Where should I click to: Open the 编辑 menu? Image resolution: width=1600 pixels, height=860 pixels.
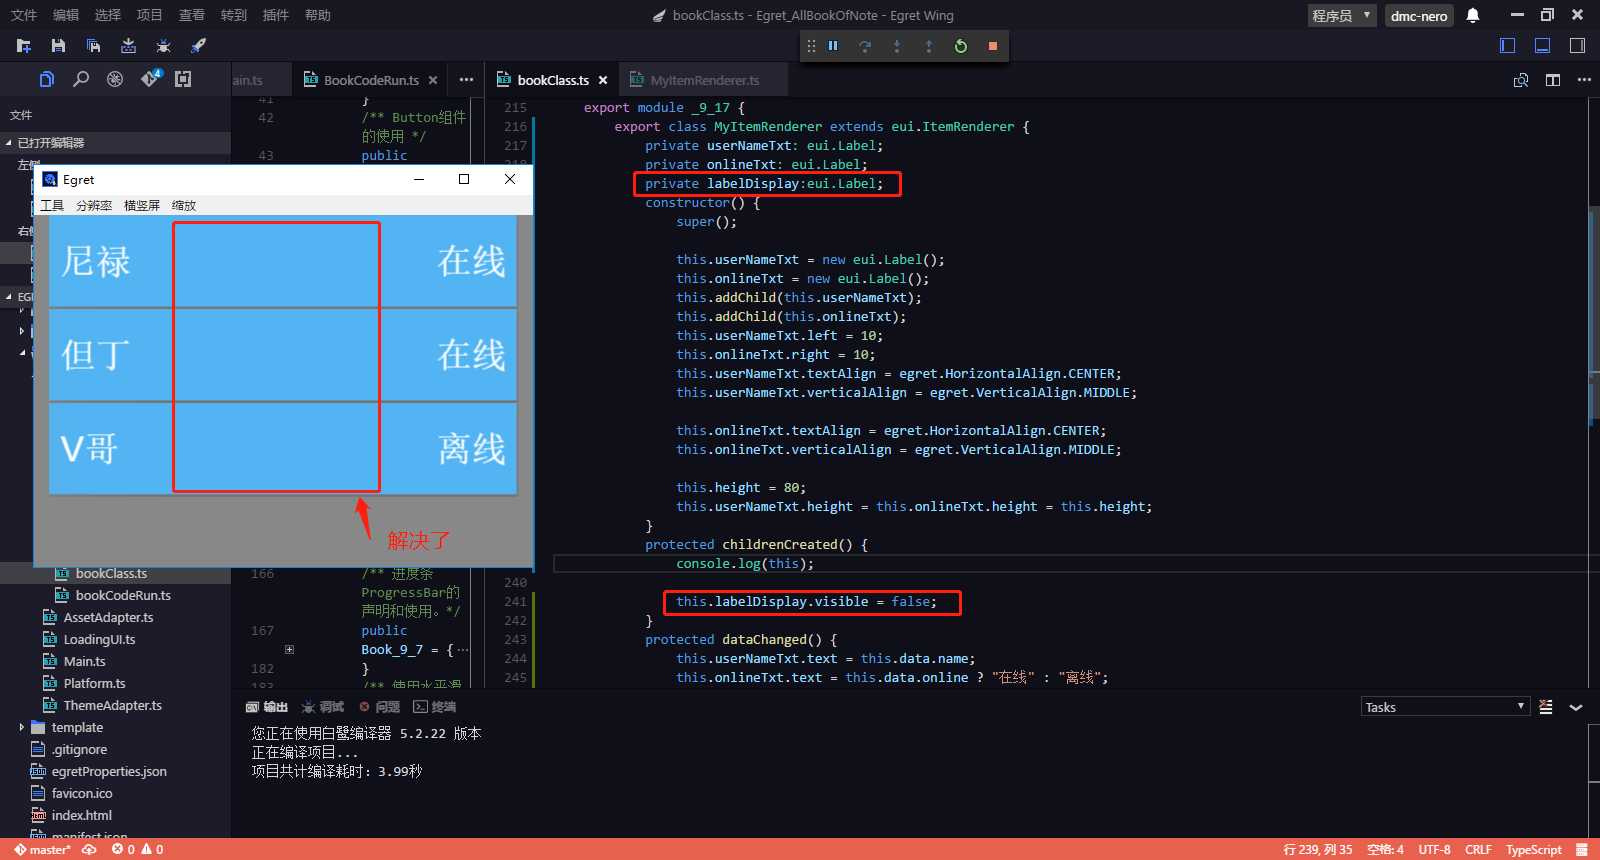(x=66, y=15)
